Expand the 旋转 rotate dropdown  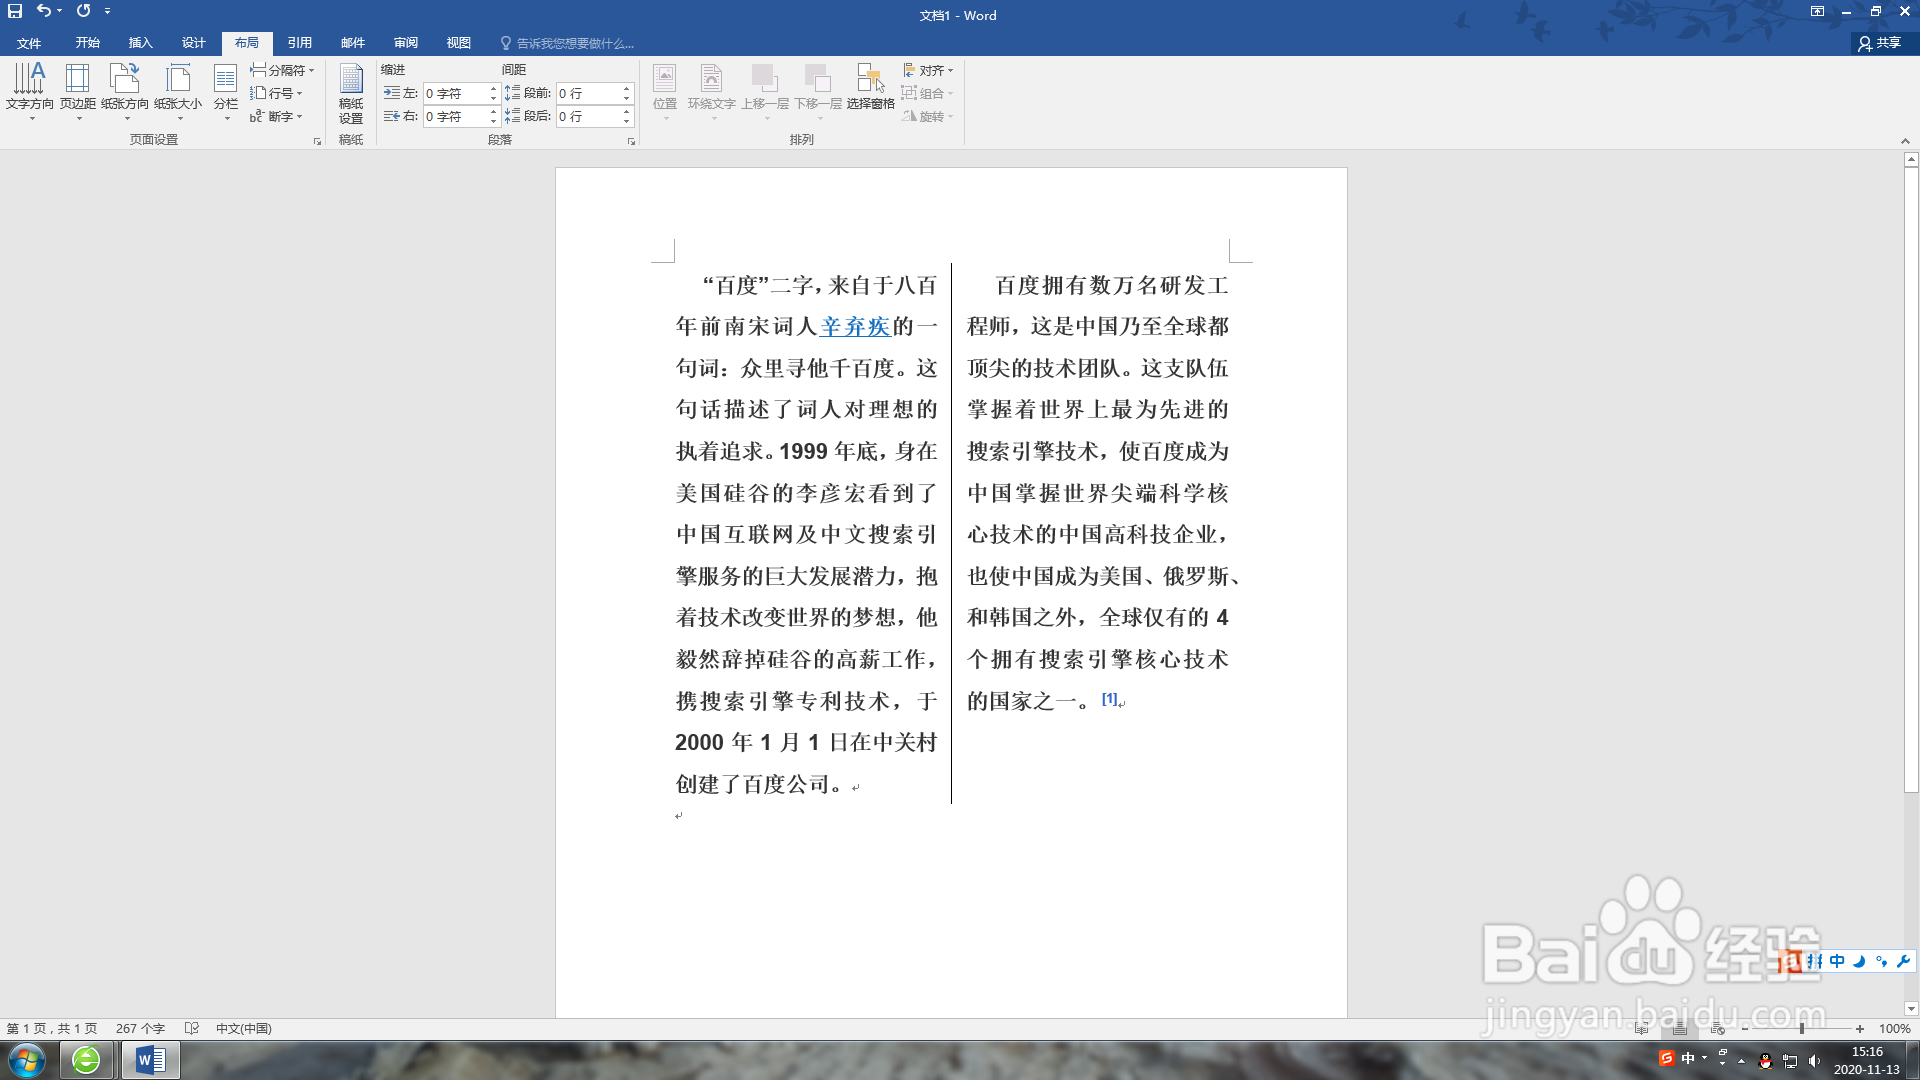coord(929,116)
